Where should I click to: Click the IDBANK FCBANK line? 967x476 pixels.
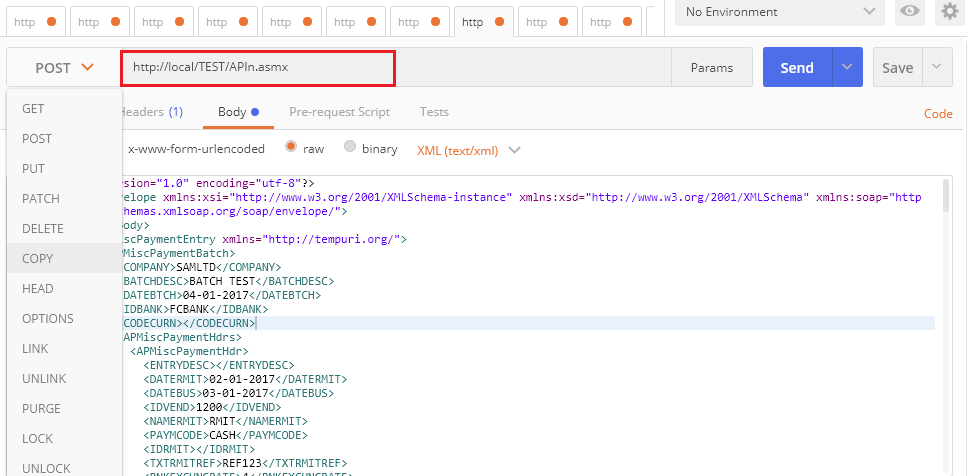tap(195, 309)
